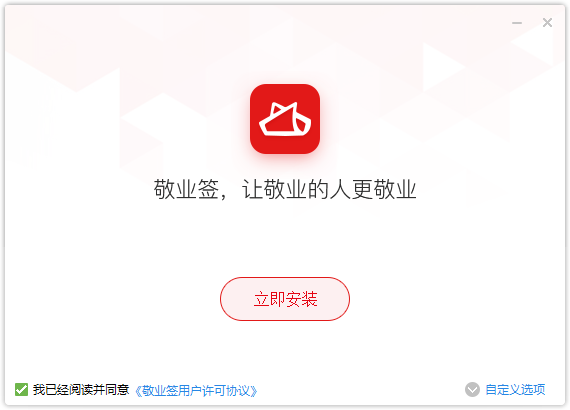
Task: Uncheck 我已经阅读并同意 checkbox
Action: point(21,390)
